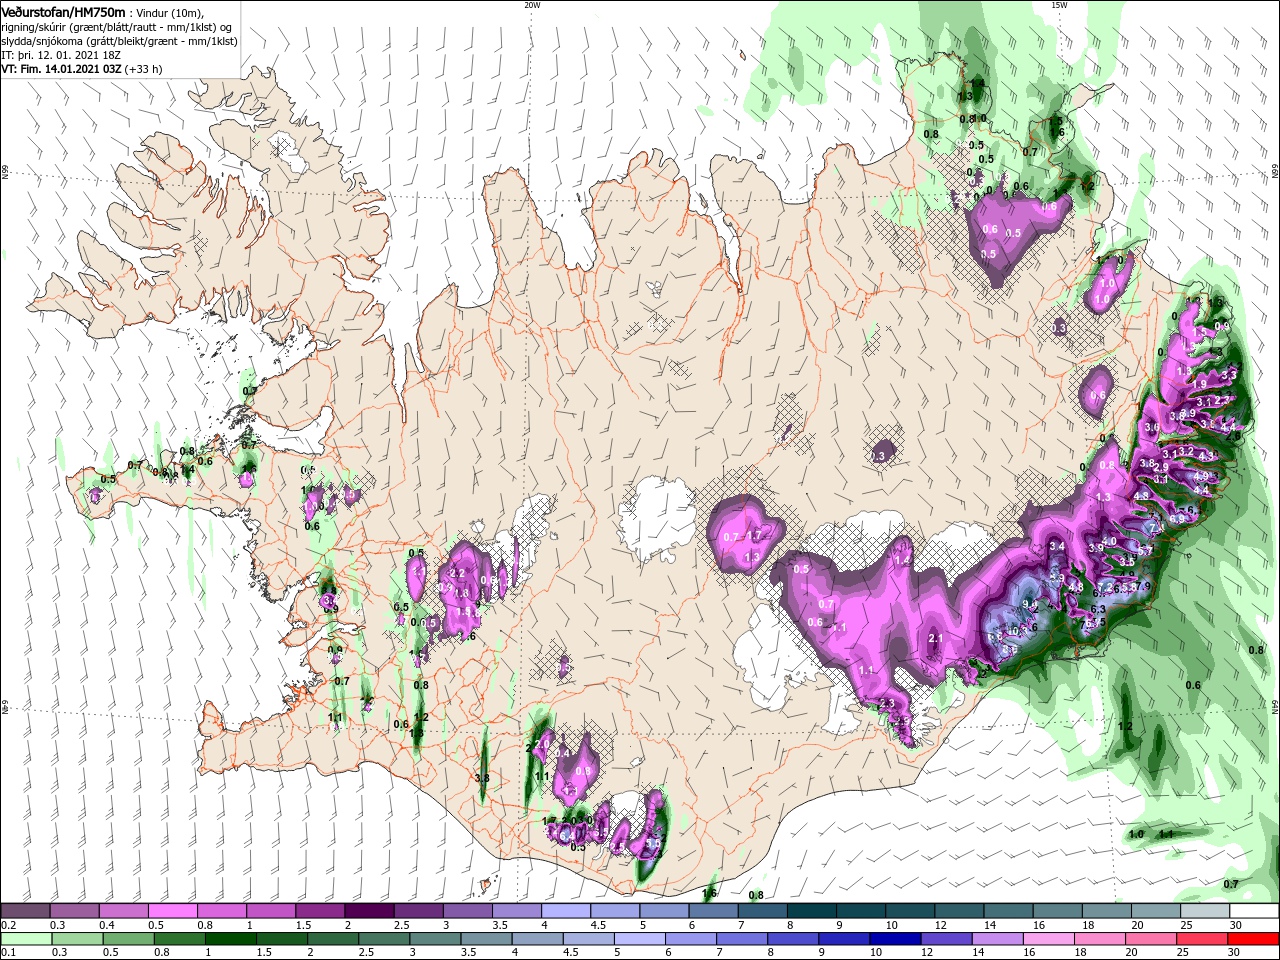Click the 'IT: þri. 12. 01. 2021 18Z' line
This screenshot has width=1280, height=960.
(61, 55)
